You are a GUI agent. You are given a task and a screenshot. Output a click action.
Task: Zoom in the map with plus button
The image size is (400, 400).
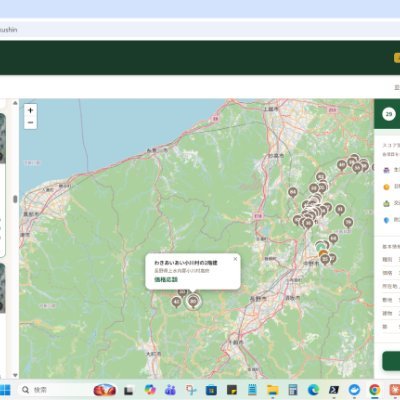point(30,110)
